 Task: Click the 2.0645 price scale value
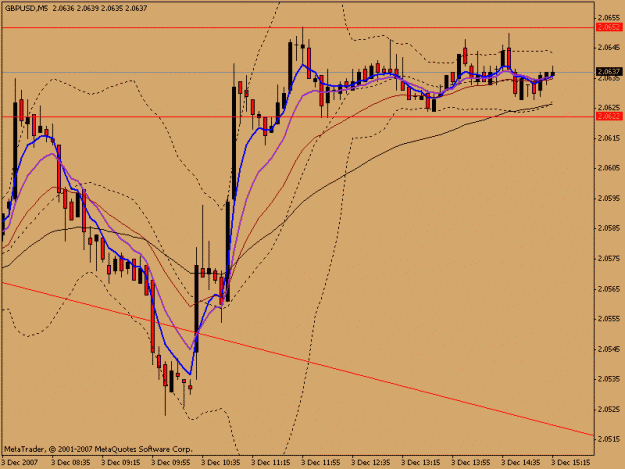[609, 47]
